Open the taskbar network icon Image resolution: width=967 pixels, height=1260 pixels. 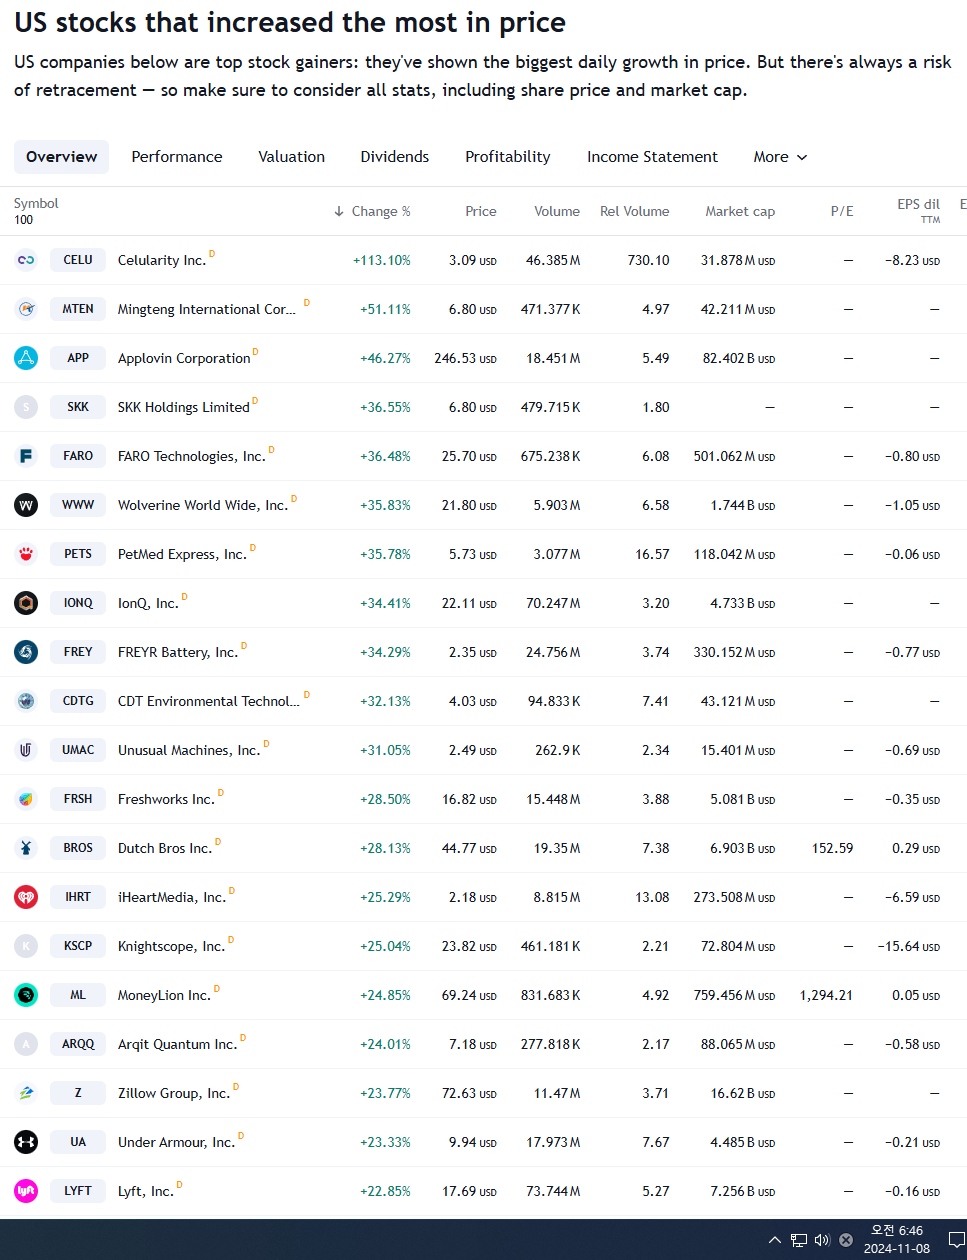click(x=798, y=1240)
